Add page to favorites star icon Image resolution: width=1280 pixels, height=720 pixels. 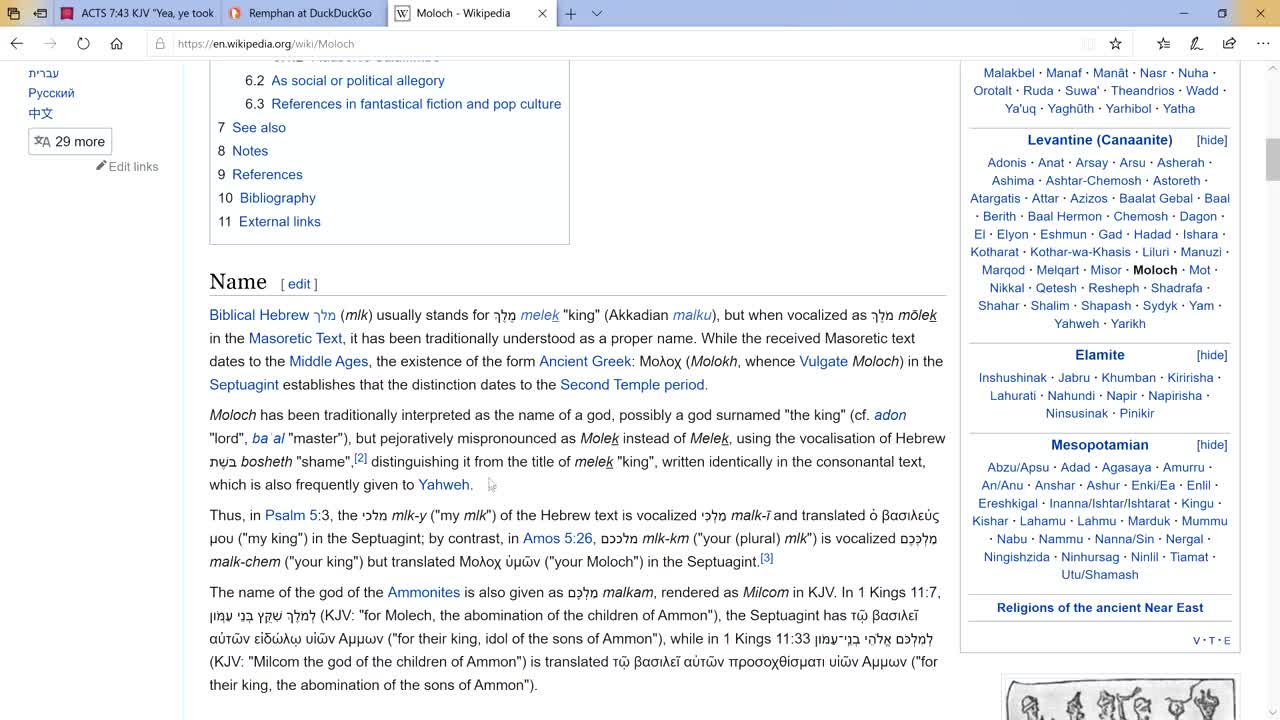1115,43
